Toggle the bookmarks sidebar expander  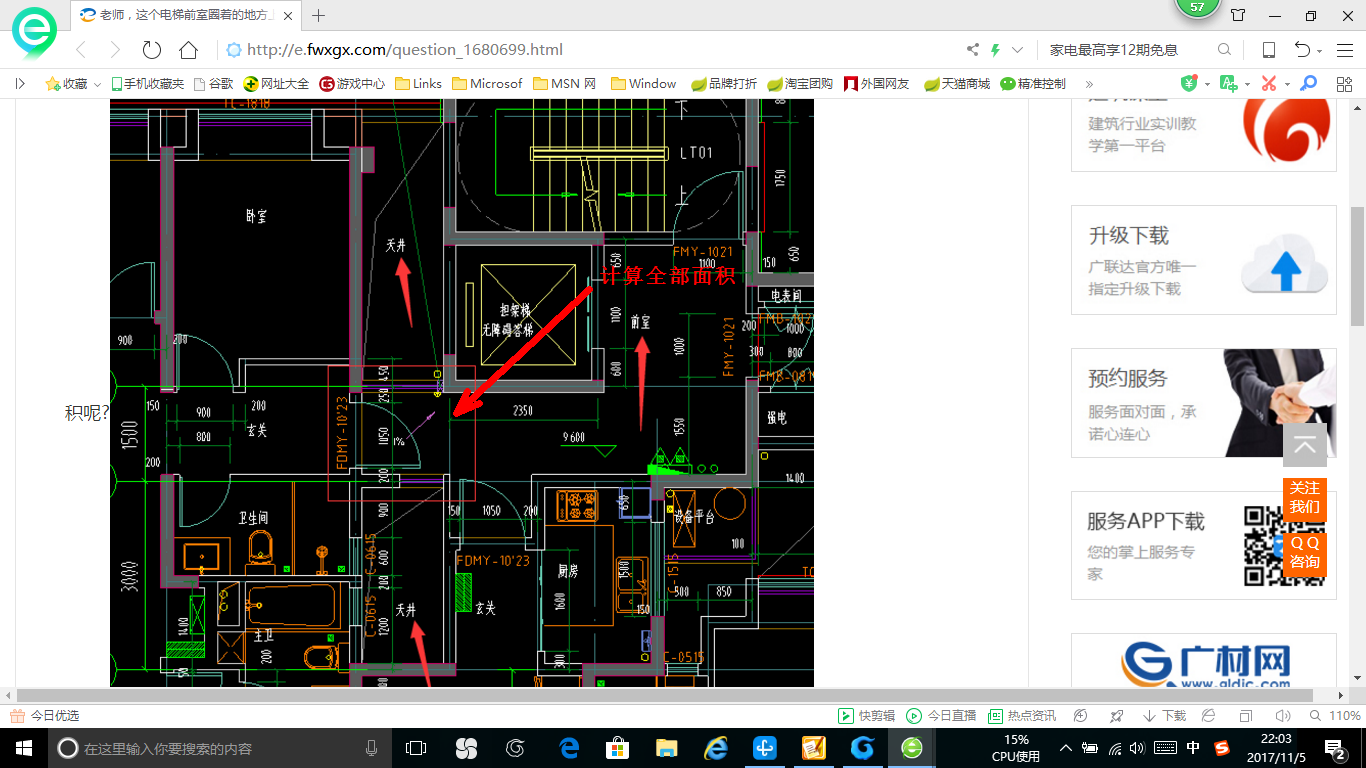[20, 84]
